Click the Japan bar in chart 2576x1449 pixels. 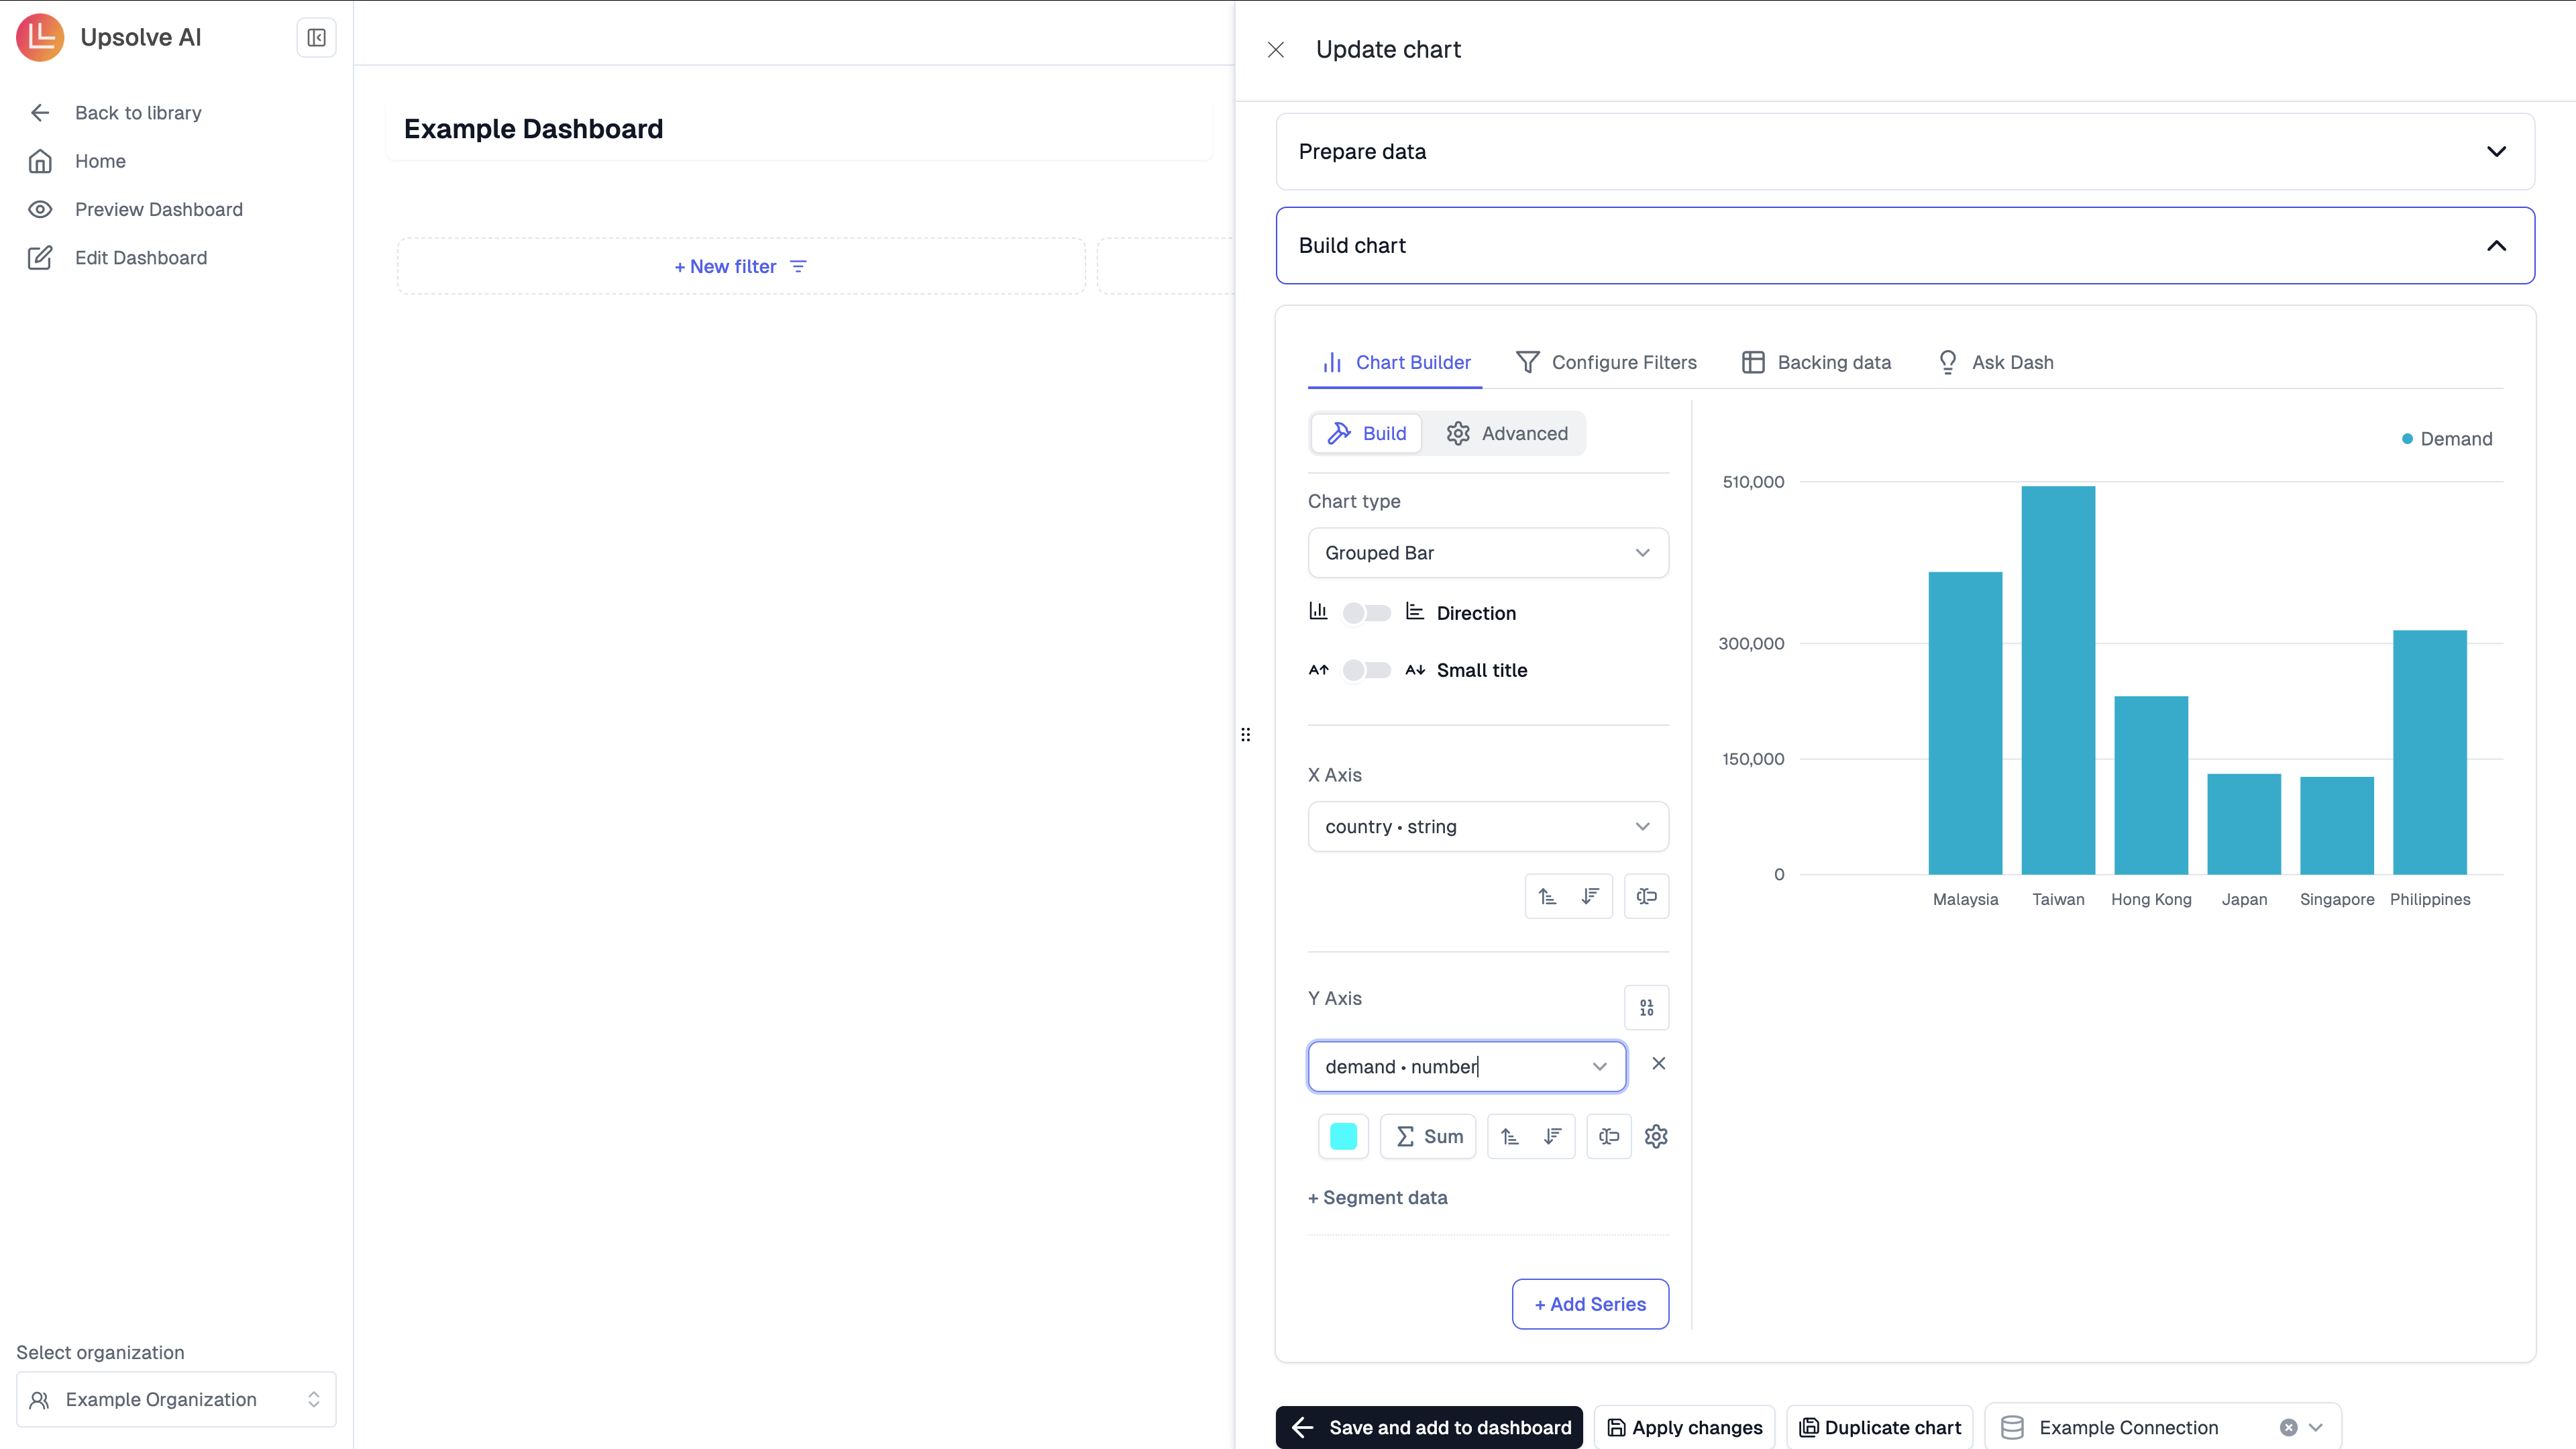tap(2244, 824)
